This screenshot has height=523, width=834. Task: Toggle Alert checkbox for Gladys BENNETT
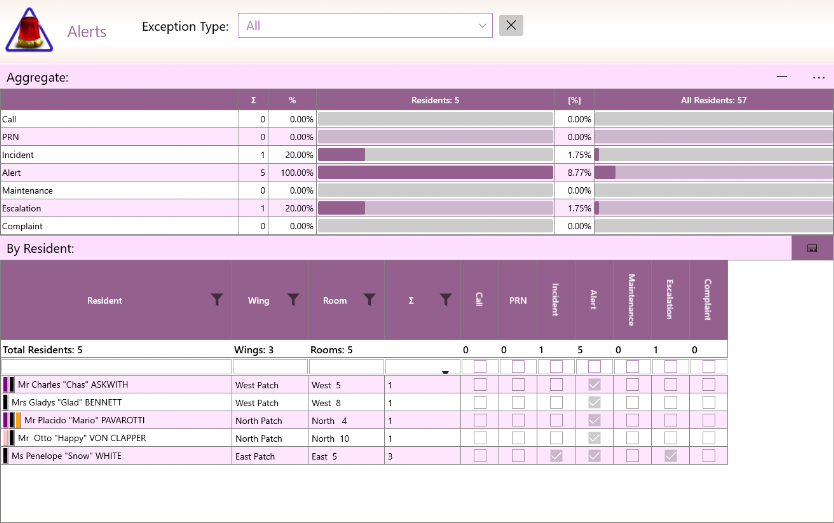pyautogui.click(x=594, y=402)
